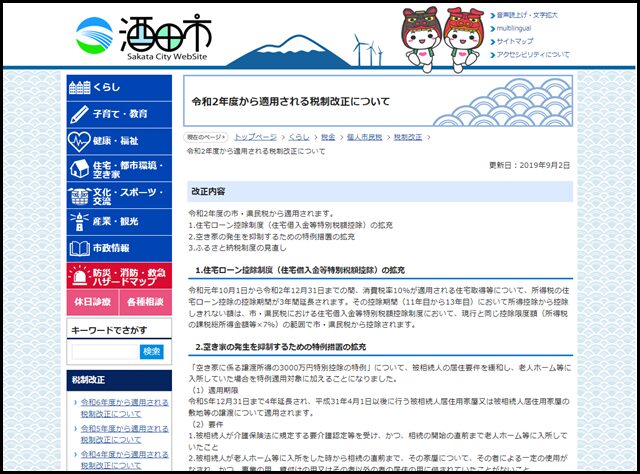This screenshot has height=474, width=640.
Task: Click the icon for 文化・スポーツ・交流
Action: (x=79, y=196)
